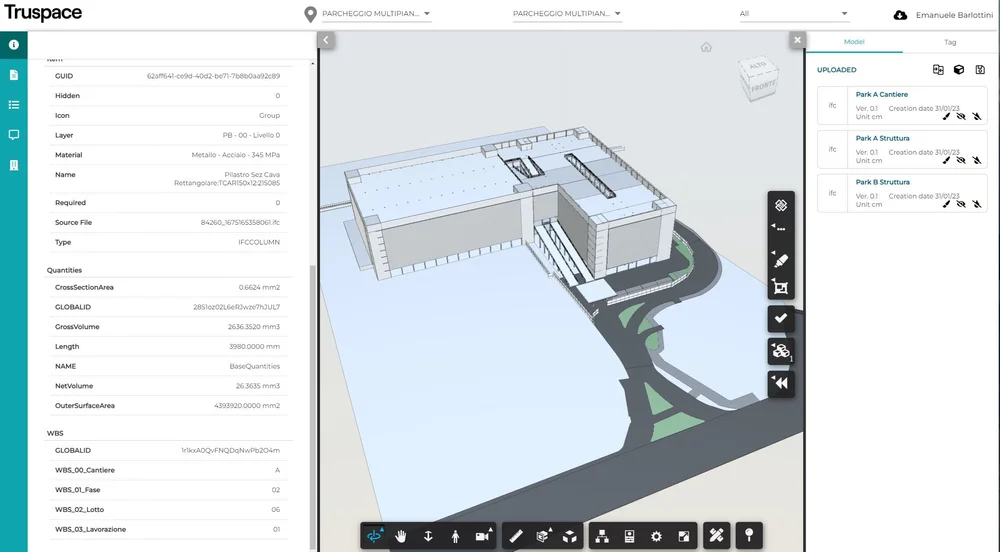Reset view with the Home icon

pos(706,47)
